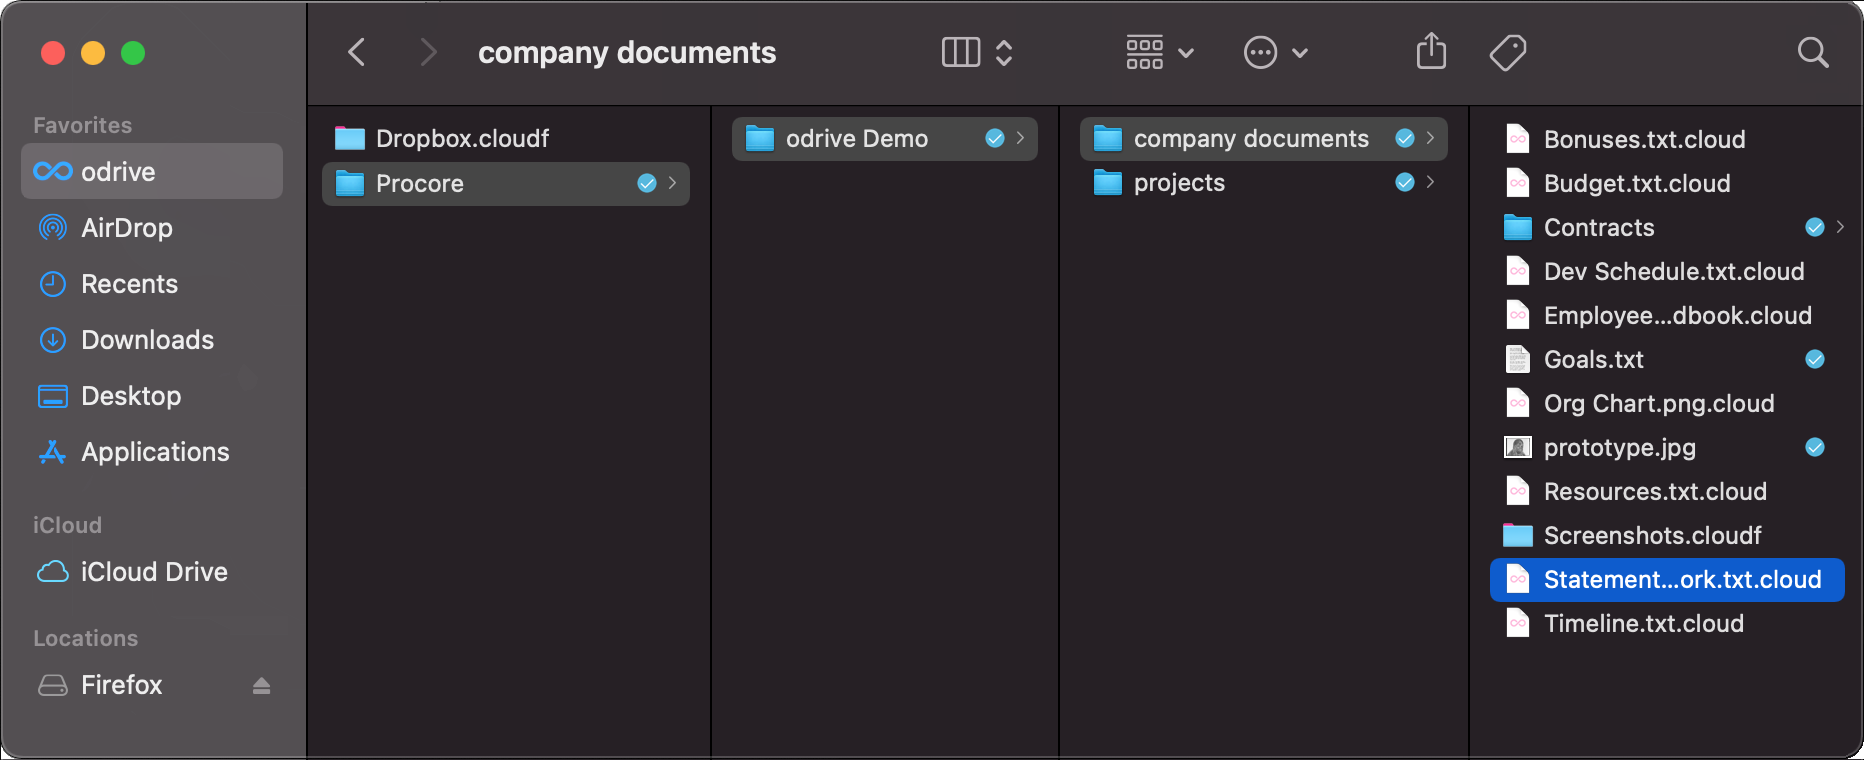Click the Back navigation arrow
Viewport: 1864px width, 760px height.
pos(357,52)
